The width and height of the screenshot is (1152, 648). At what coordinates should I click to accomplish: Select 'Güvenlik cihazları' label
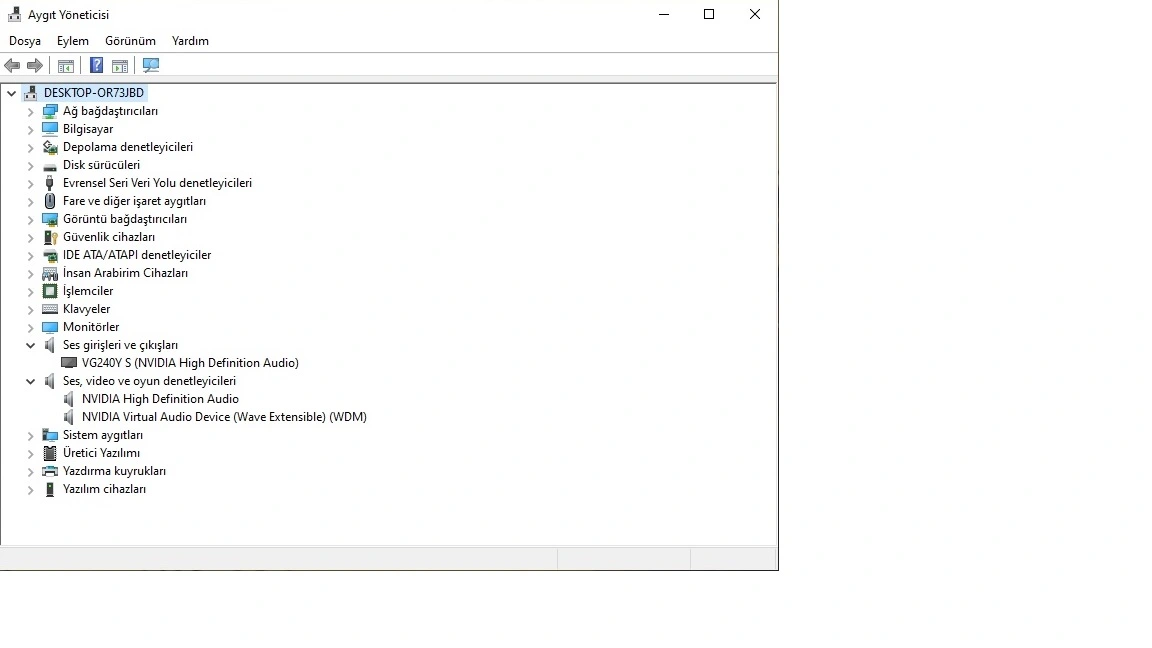coord(109,237)
